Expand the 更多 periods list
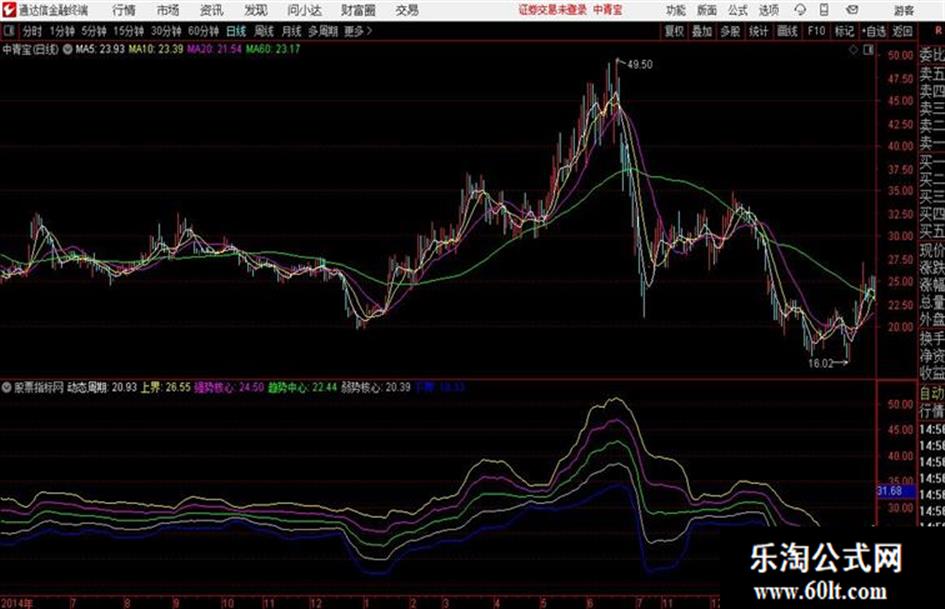 [358, 31]
